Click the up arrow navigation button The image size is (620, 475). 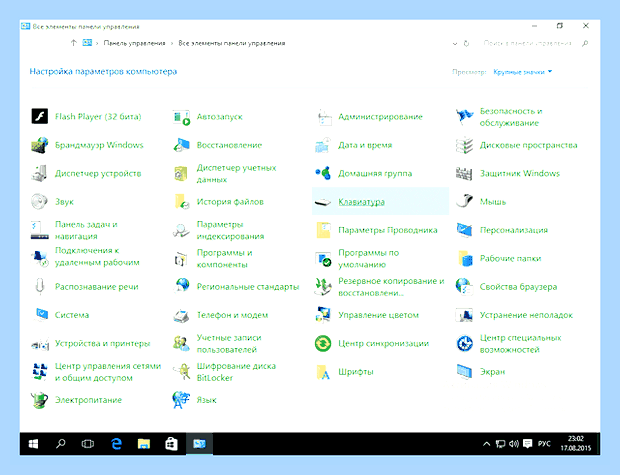(x=74, y=43)
